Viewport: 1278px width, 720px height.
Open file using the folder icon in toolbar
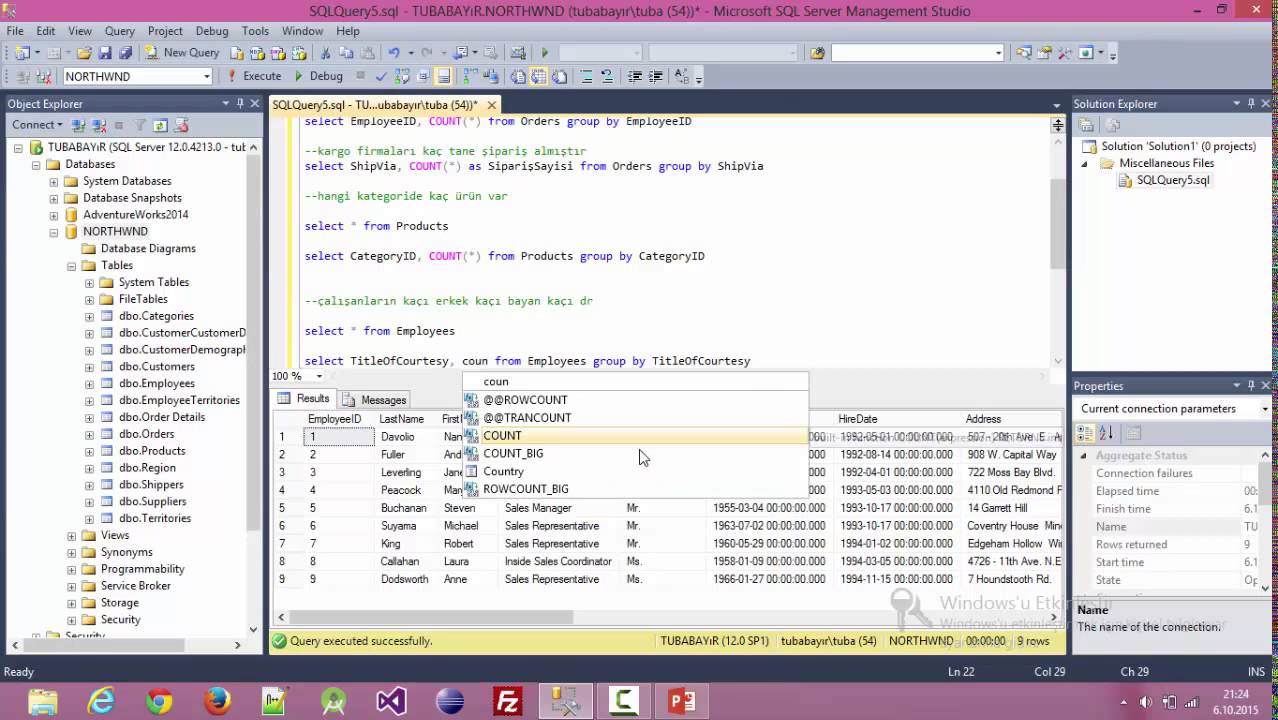[x=84, y=53]
